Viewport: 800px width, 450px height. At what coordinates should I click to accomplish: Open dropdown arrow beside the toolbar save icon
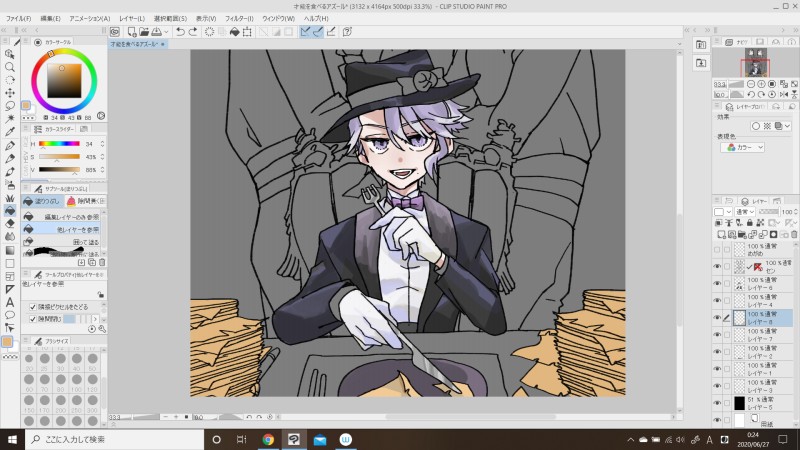(x=166, y=32)
